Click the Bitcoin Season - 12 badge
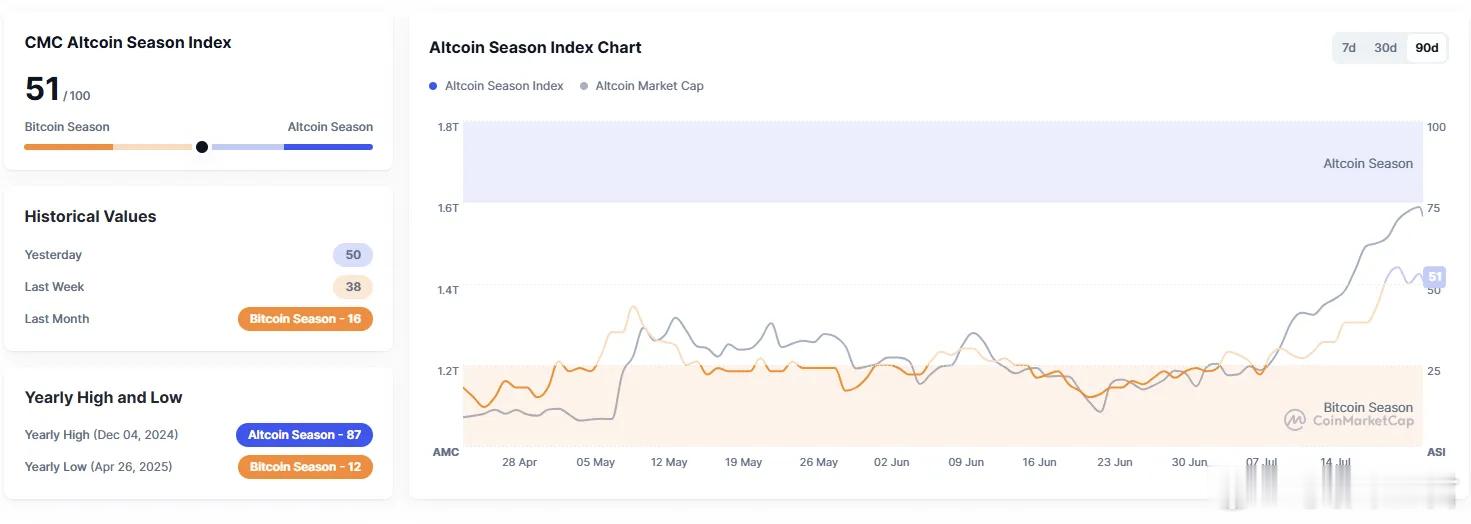The width and height of the screenshot is (1471, 524). click(x=305, y=467)
